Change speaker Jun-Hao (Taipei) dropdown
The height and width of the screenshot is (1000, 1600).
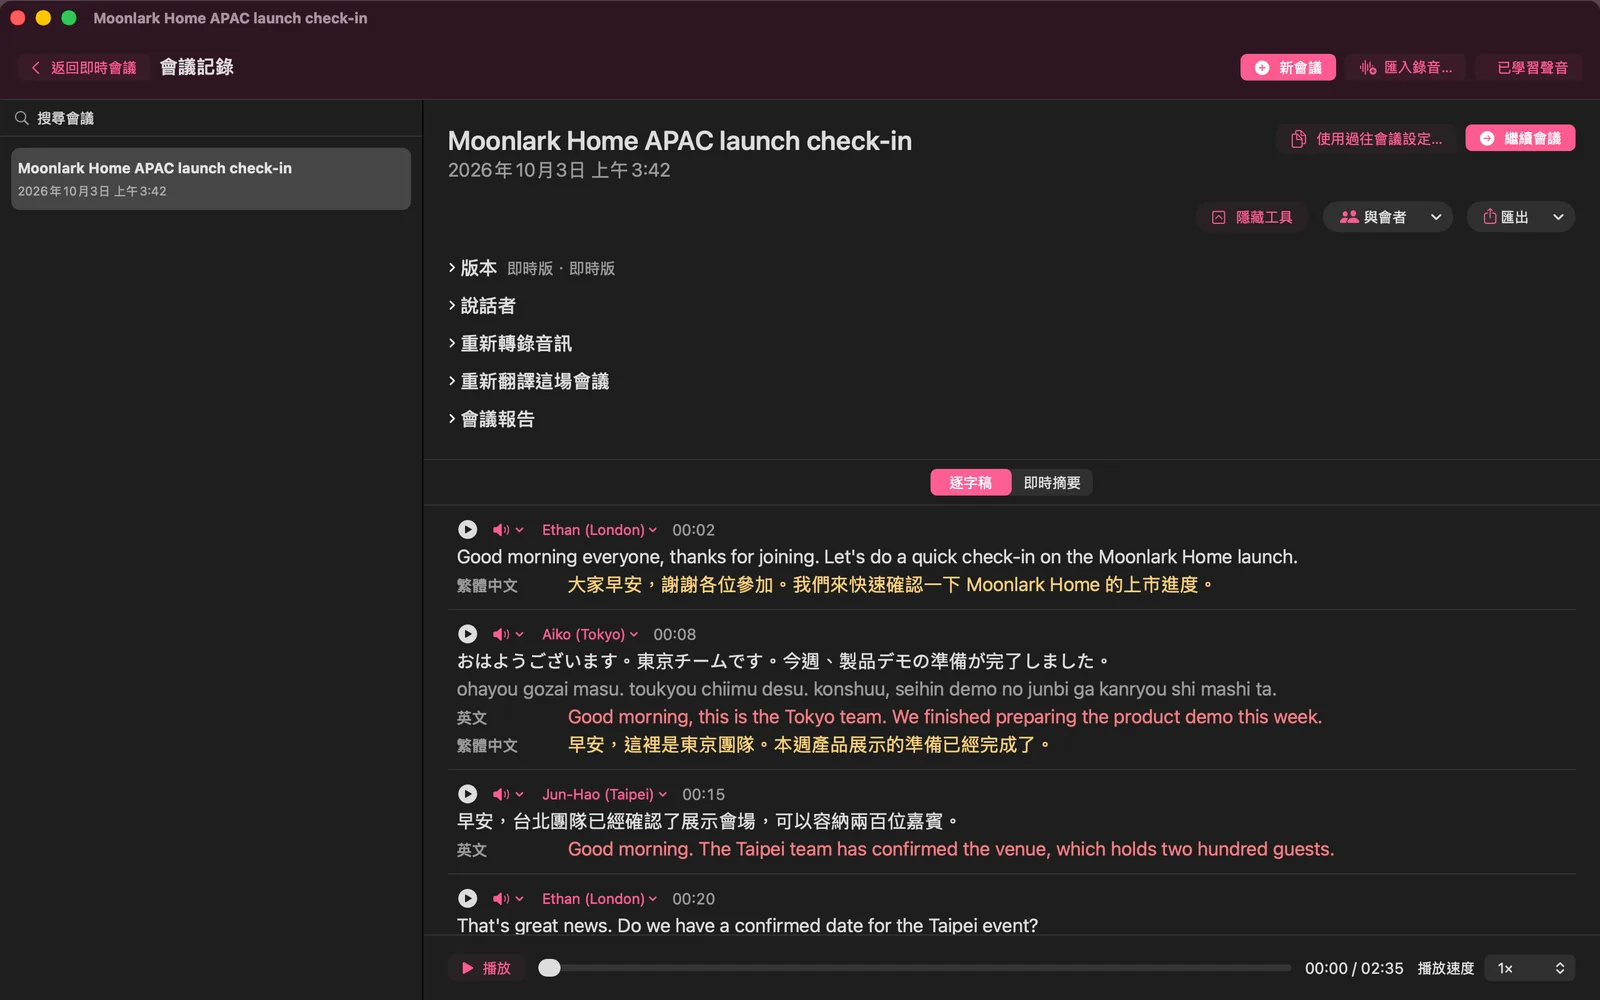(604, 794)
